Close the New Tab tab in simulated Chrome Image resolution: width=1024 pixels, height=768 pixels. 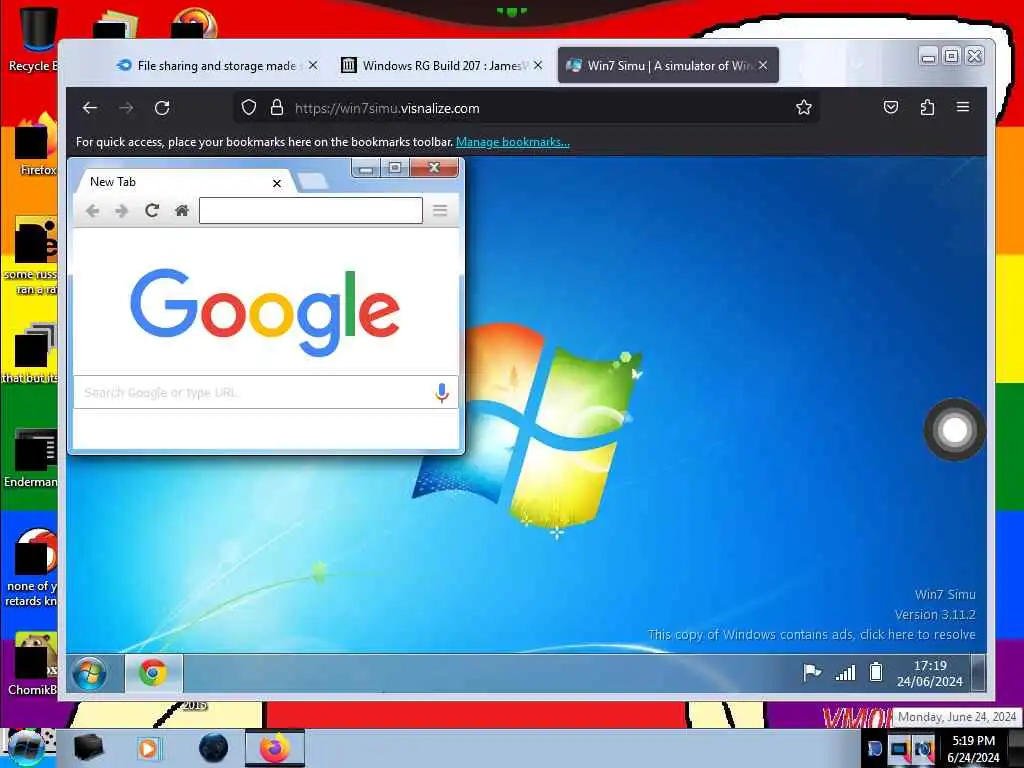[277, 184]
